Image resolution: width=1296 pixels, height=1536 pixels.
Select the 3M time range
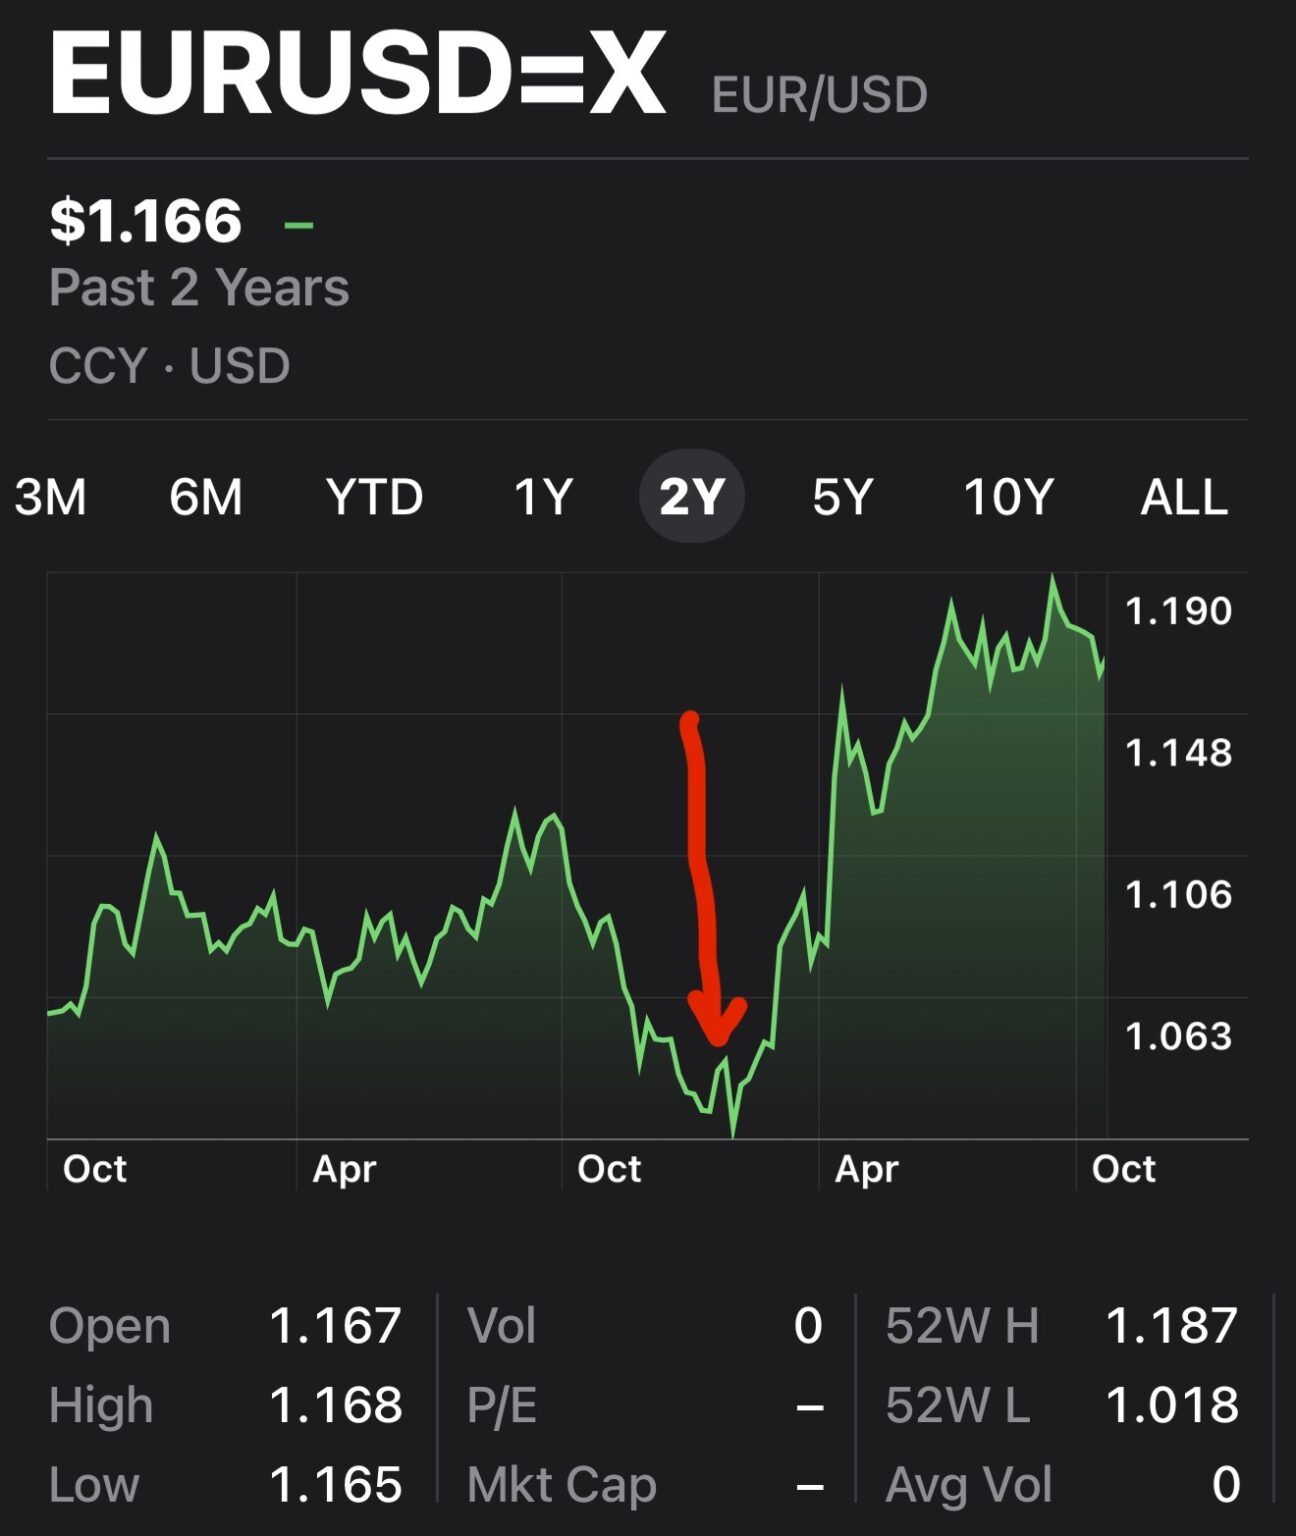tap(51, 497)
